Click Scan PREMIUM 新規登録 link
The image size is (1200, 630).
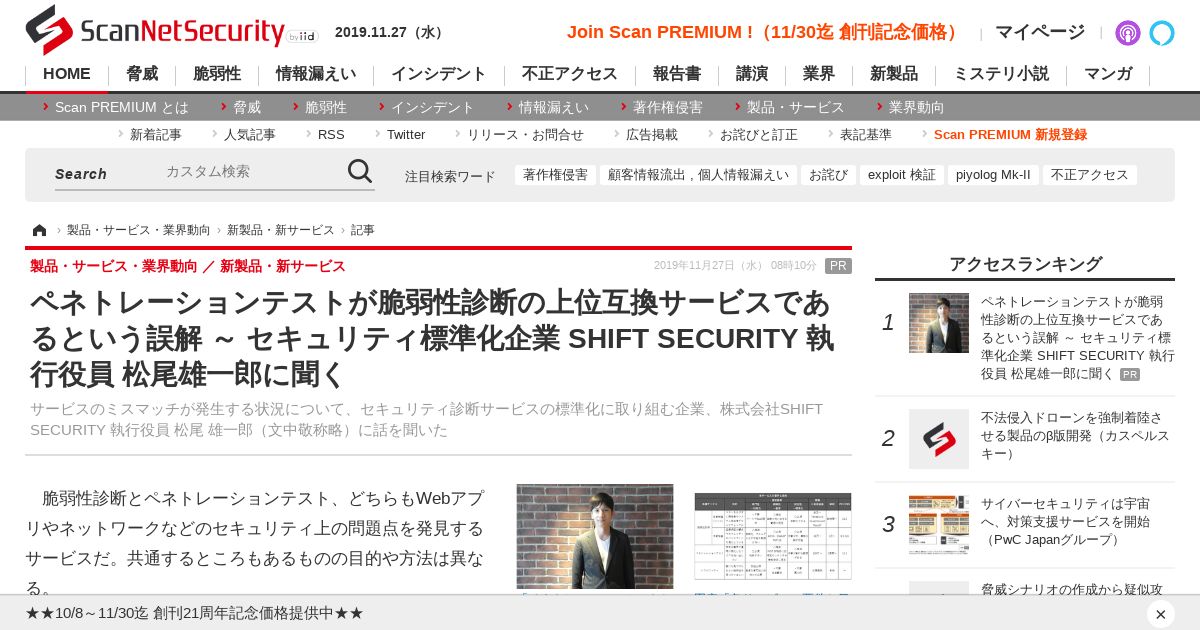pos(1010,134)
